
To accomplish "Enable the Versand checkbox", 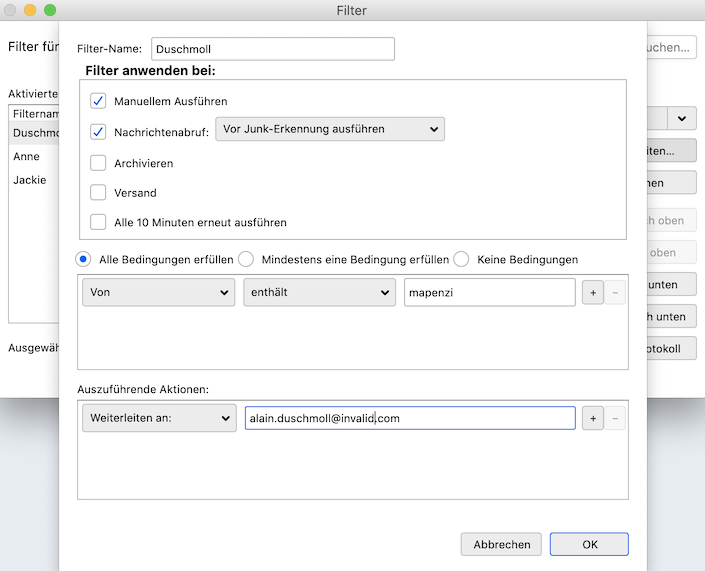I will point(98,192).
